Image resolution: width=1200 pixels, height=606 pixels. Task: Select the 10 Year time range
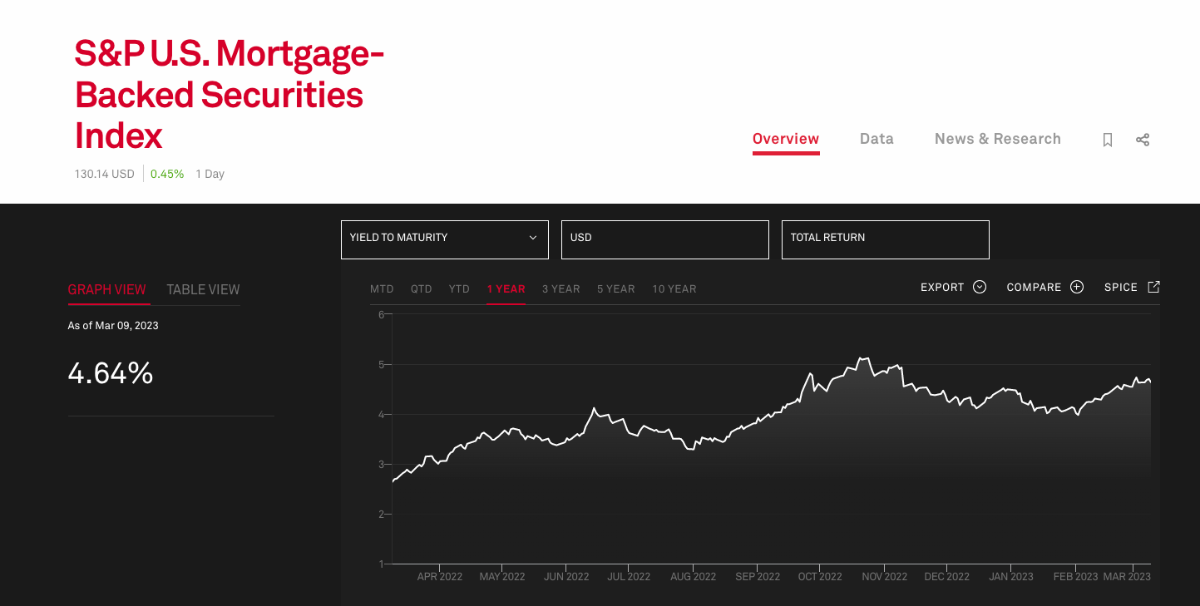pos(674,289)
